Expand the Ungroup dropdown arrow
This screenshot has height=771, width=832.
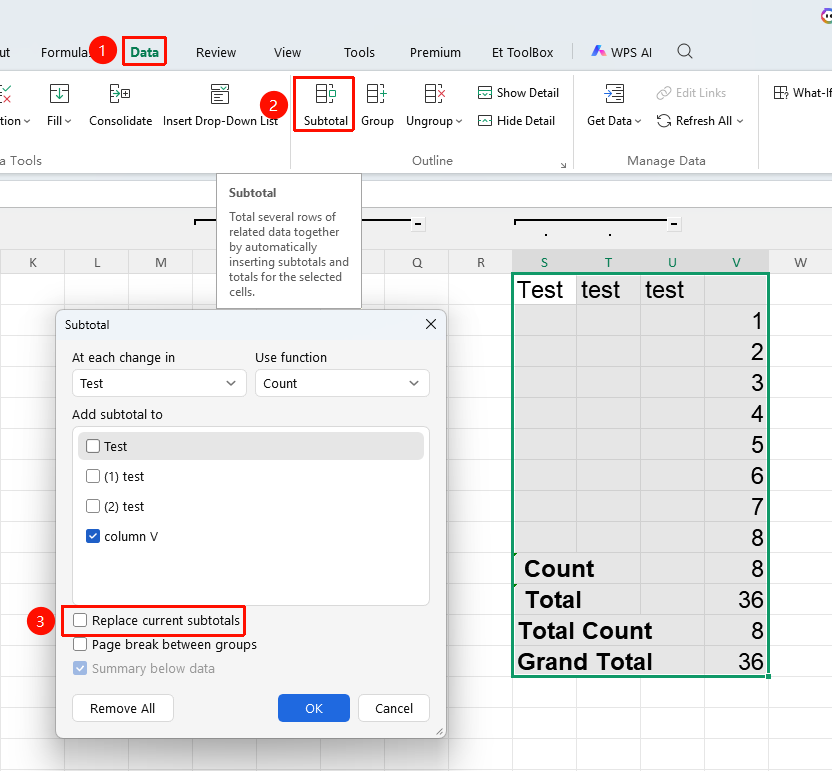click(x=459, y=122)
